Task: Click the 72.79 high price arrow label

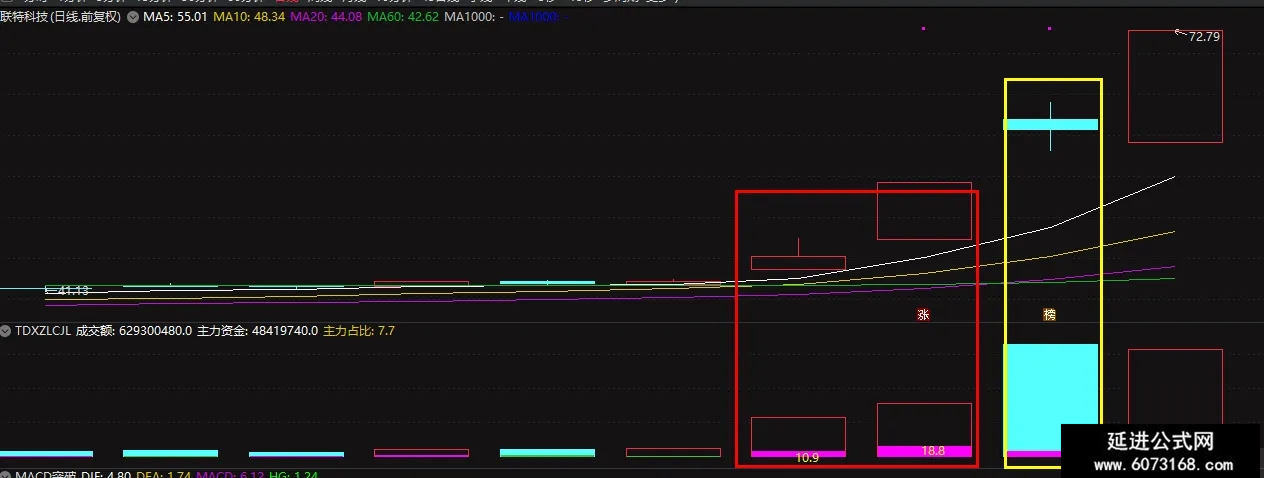Action: pyautogui.click(x=1198, y=36)
